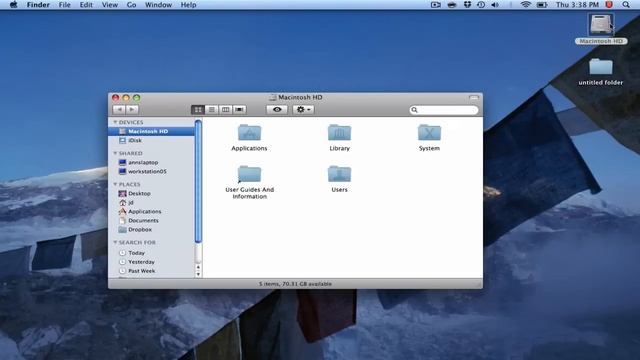Open the View menu
This screenshot has width=640, height=360.
(109, 5)
